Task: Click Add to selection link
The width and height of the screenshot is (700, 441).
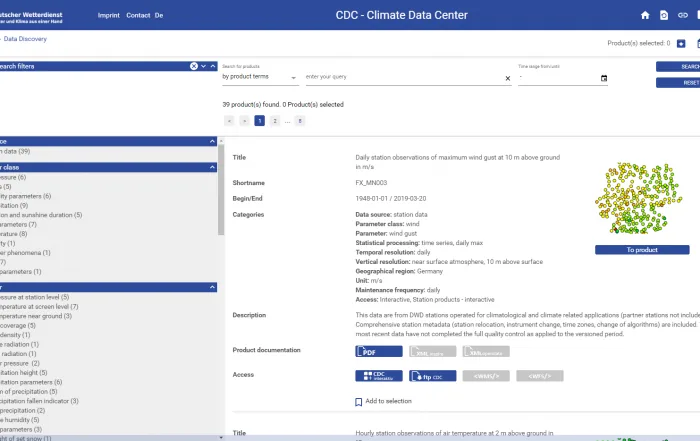Action: pyautogui.click(x=388, y=401)
